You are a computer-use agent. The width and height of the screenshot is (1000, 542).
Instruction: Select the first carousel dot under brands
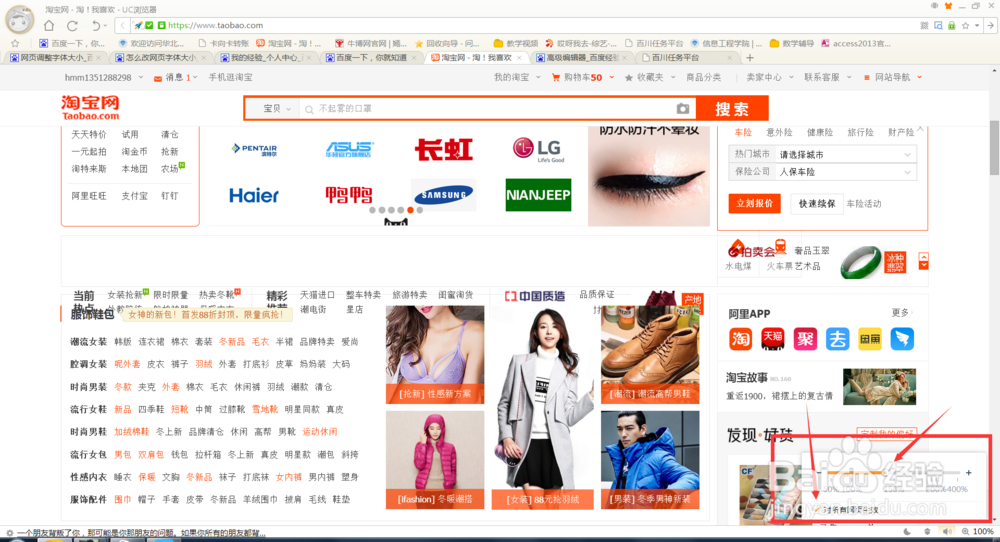pyautogui.click(x=372, y=210)
